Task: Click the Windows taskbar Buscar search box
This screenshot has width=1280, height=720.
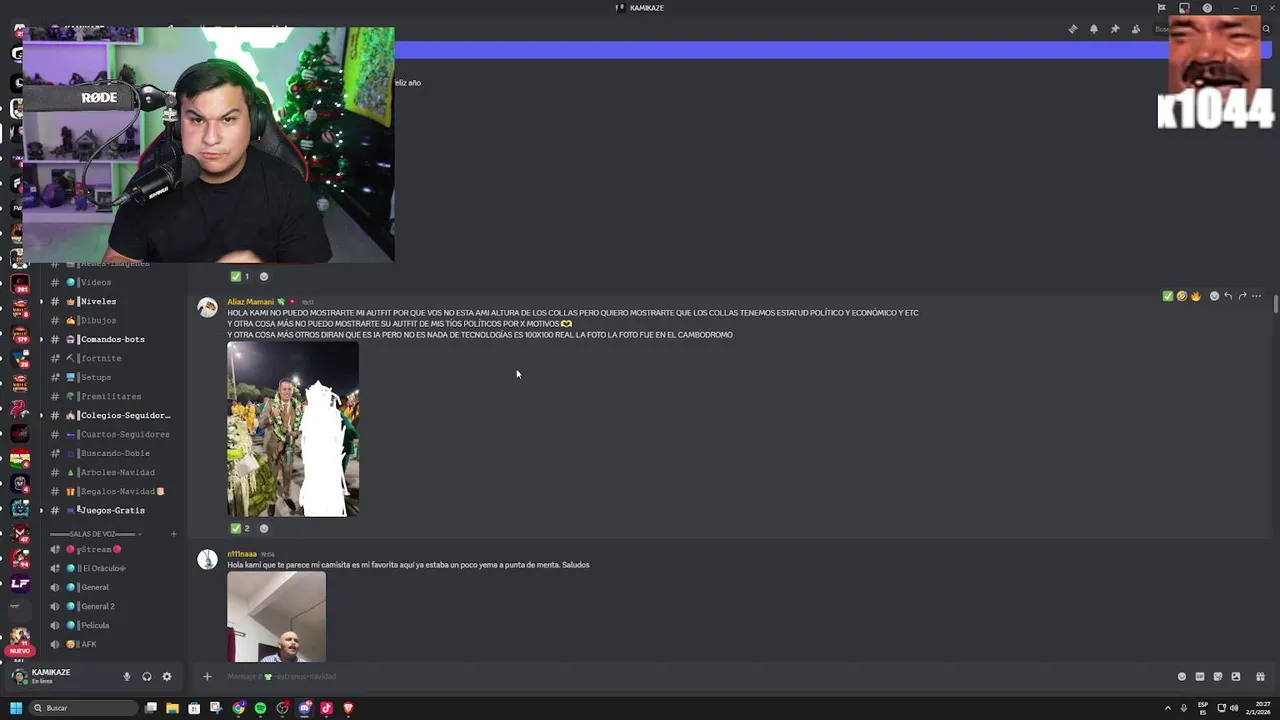Action: 83,708
